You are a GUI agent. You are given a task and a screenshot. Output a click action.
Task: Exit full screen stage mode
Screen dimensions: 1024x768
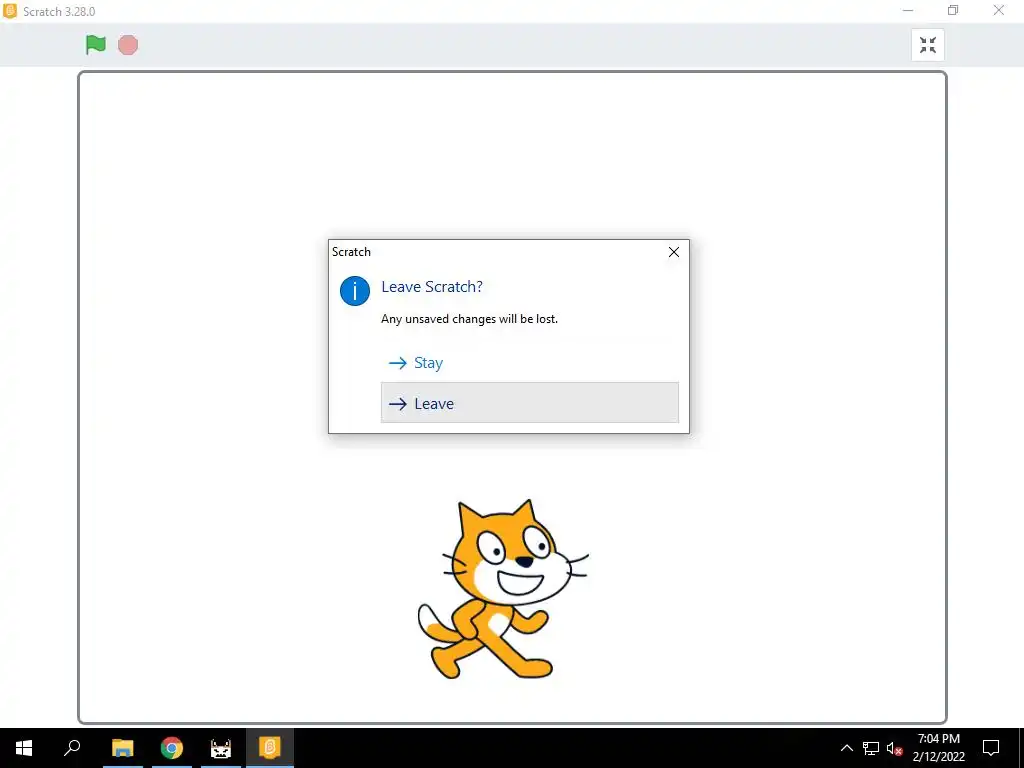click(x=927, y=45)
